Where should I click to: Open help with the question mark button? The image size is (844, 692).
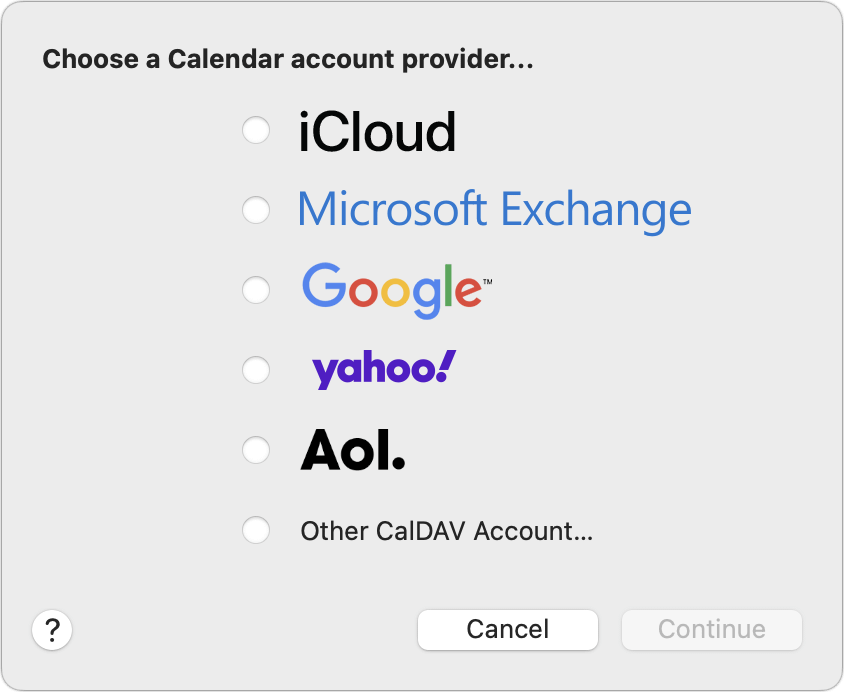(53, 631)
